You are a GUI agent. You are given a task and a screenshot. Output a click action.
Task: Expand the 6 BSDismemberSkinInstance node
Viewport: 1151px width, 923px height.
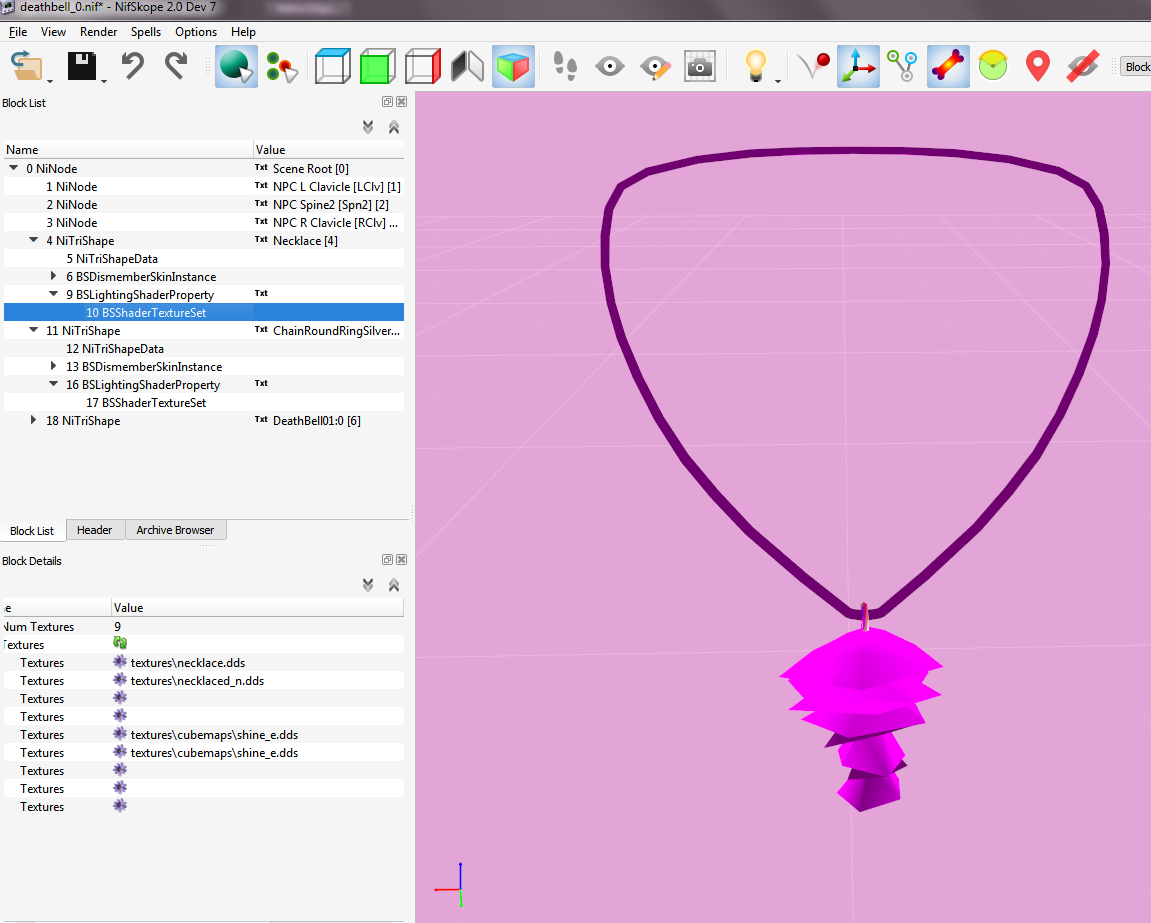pyautogui.click(x=53, y=276)
